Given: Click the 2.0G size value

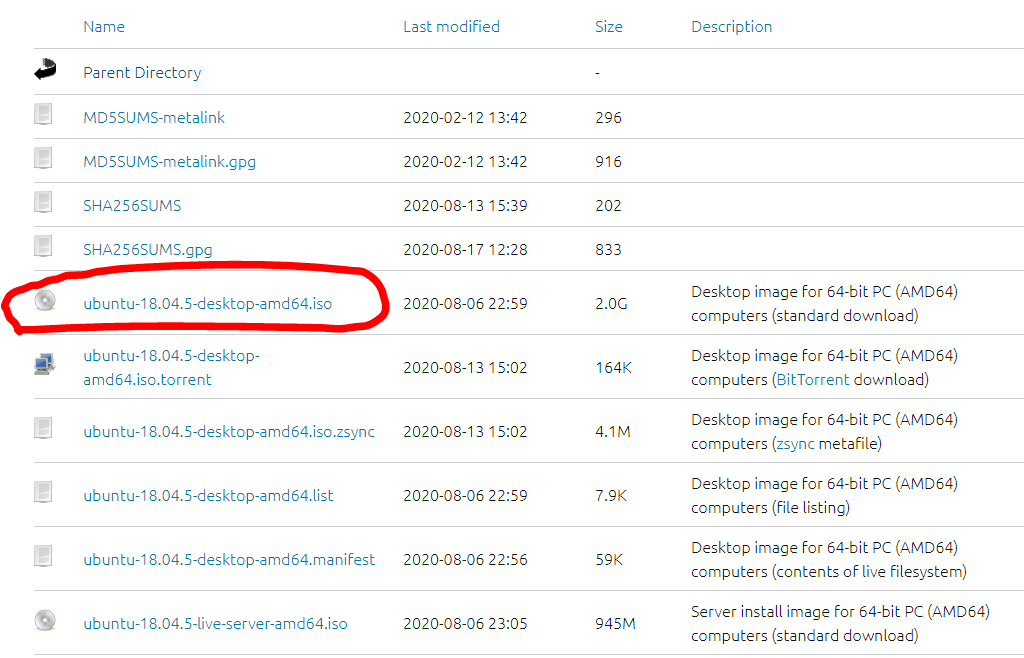Looking at the screenshot, I should pos(611,304).
